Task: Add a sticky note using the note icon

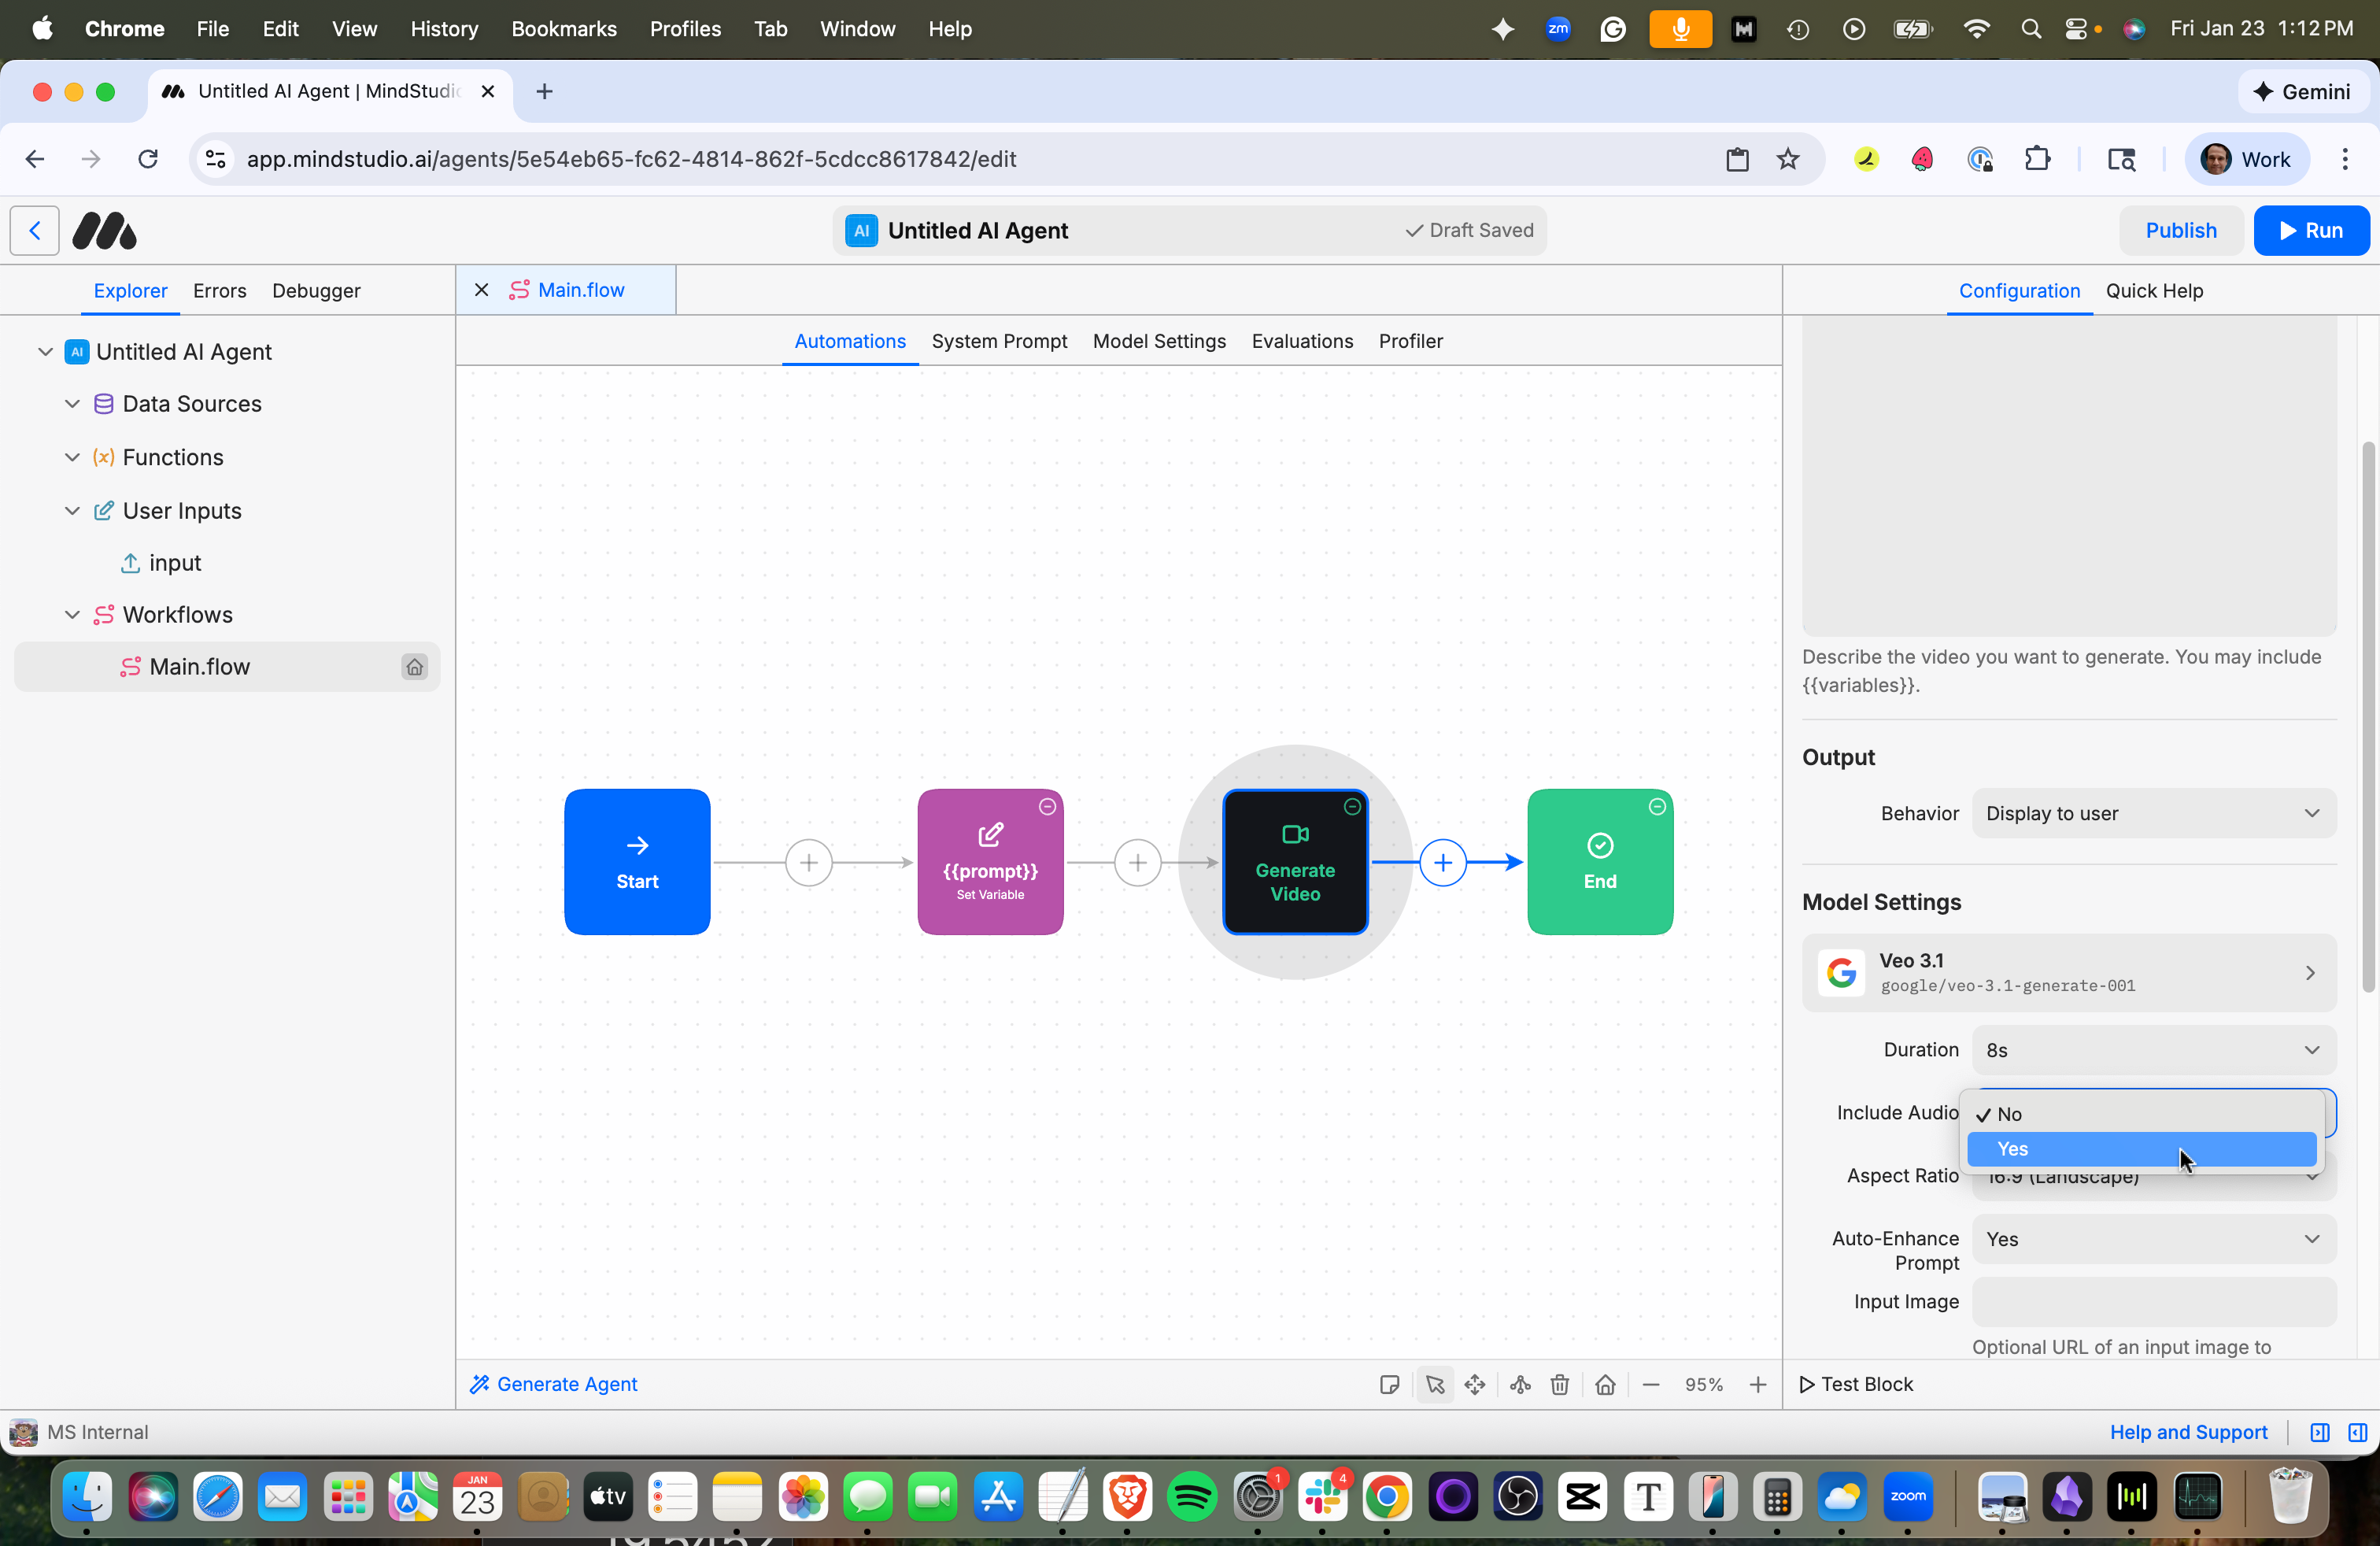Action: [1389, 1384]
